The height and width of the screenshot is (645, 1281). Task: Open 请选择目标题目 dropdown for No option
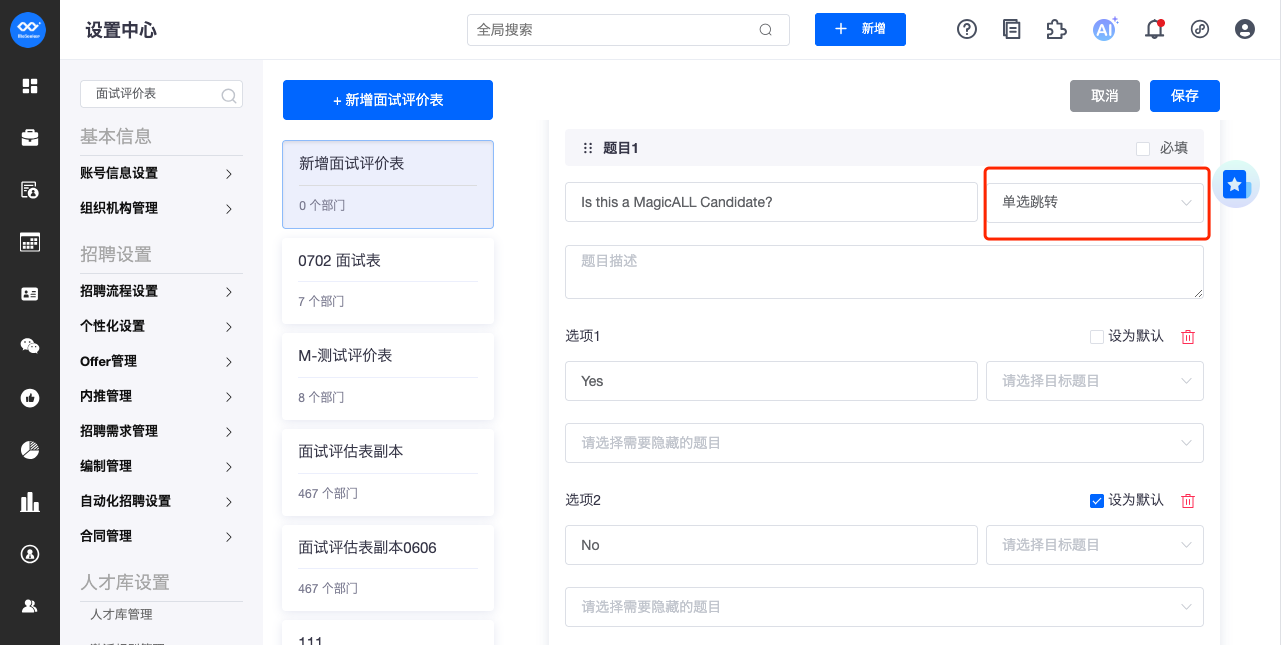click(x=1095, y=545)
